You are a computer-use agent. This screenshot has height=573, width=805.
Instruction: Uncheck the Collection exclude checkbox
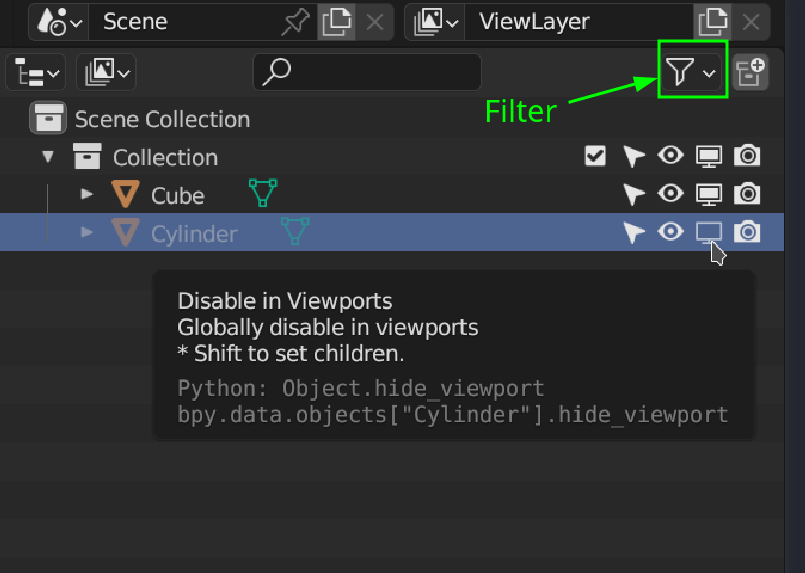[595, 156]
